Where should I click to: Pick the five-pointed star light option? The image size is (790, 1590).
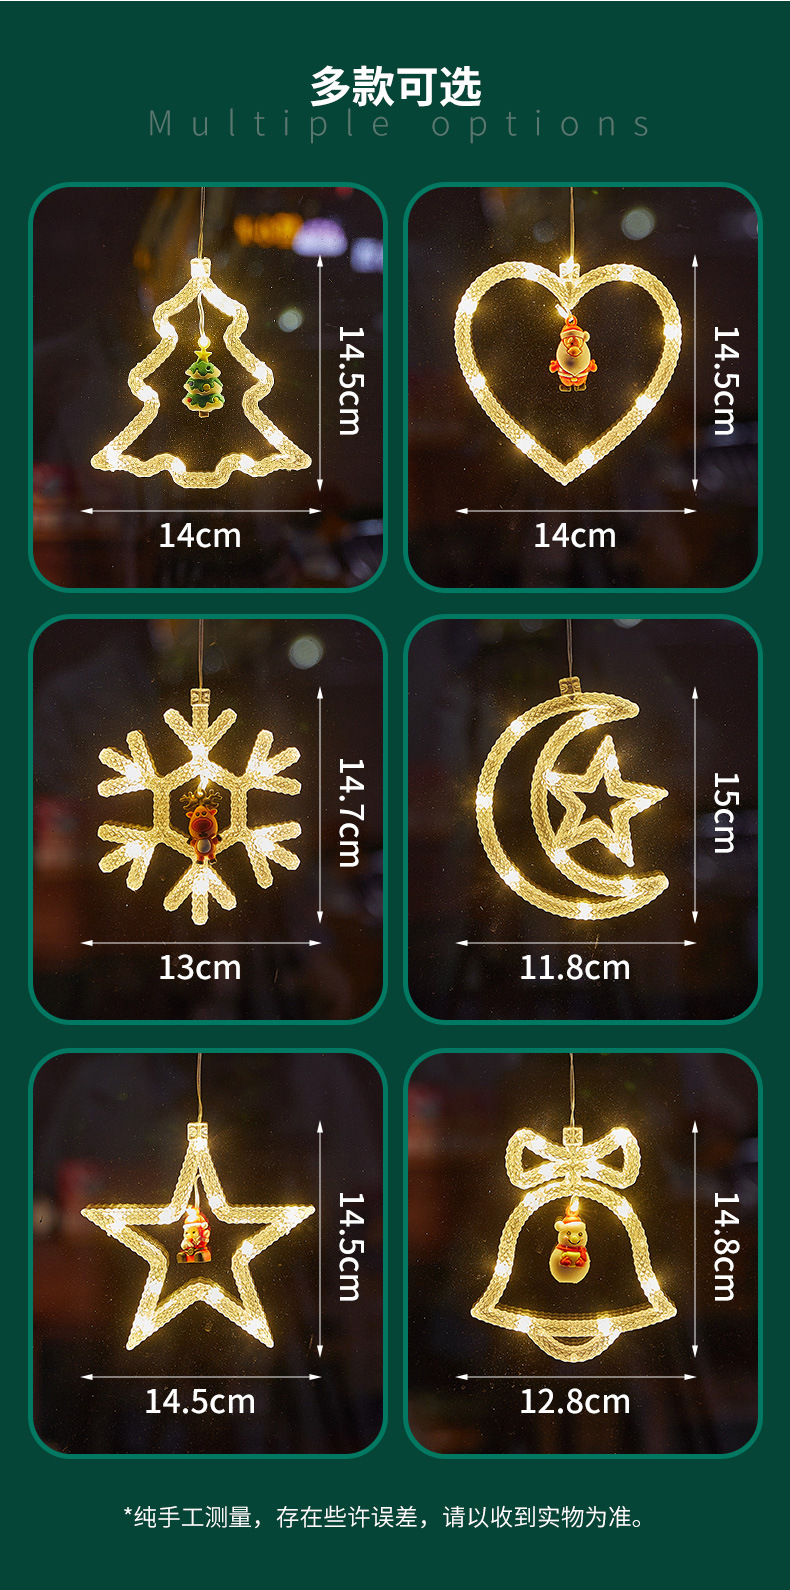coord(208,1253)
